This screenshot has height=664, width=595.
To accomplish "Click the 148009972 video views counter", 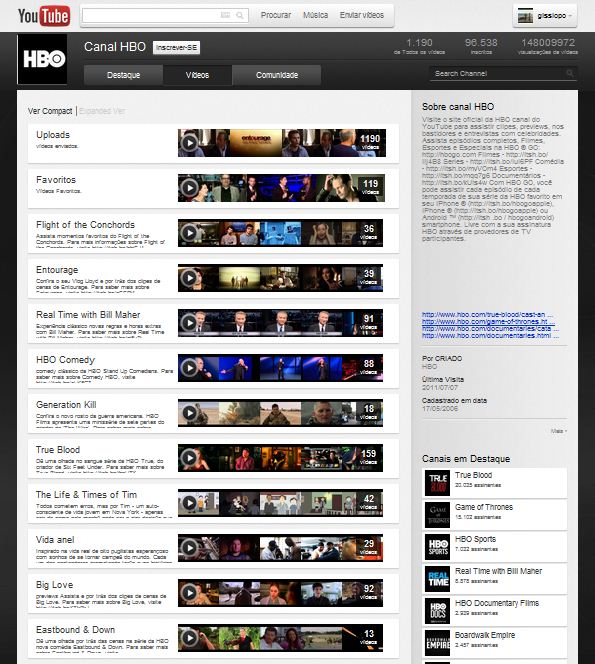I will tap(548, 46).
